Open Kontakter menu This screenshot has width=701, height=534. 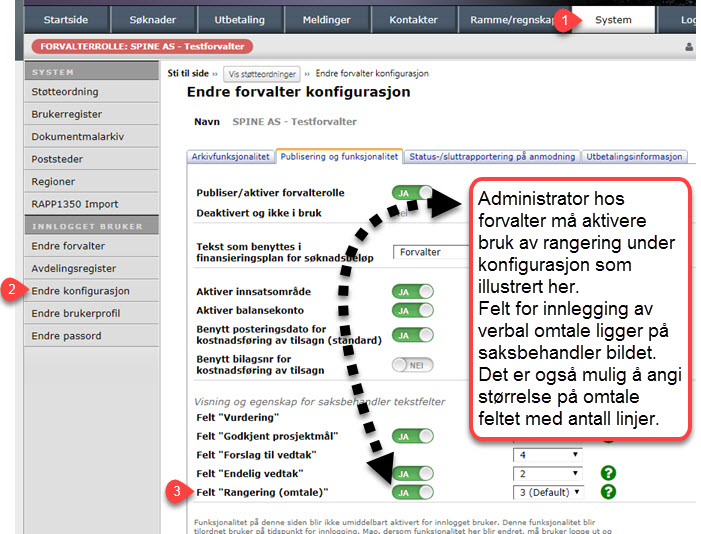(414, 20)
